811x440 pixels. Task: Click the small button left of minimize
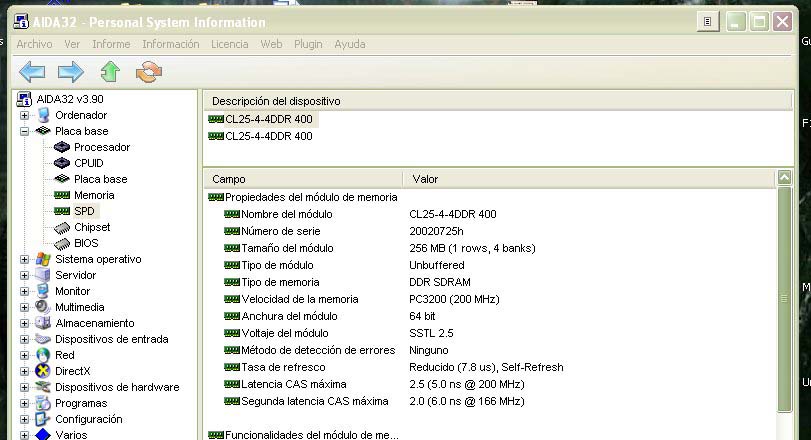tap(708, 22)
